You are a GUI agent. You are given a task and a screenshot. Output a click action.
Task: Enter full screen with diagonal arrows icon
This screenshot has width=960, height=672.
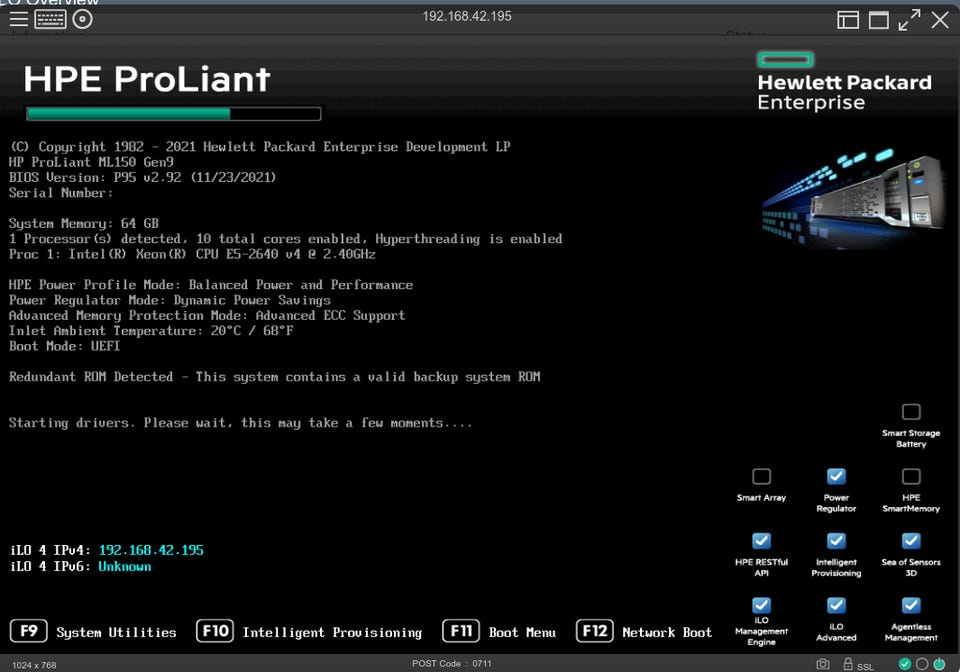[x=909, y=20]
